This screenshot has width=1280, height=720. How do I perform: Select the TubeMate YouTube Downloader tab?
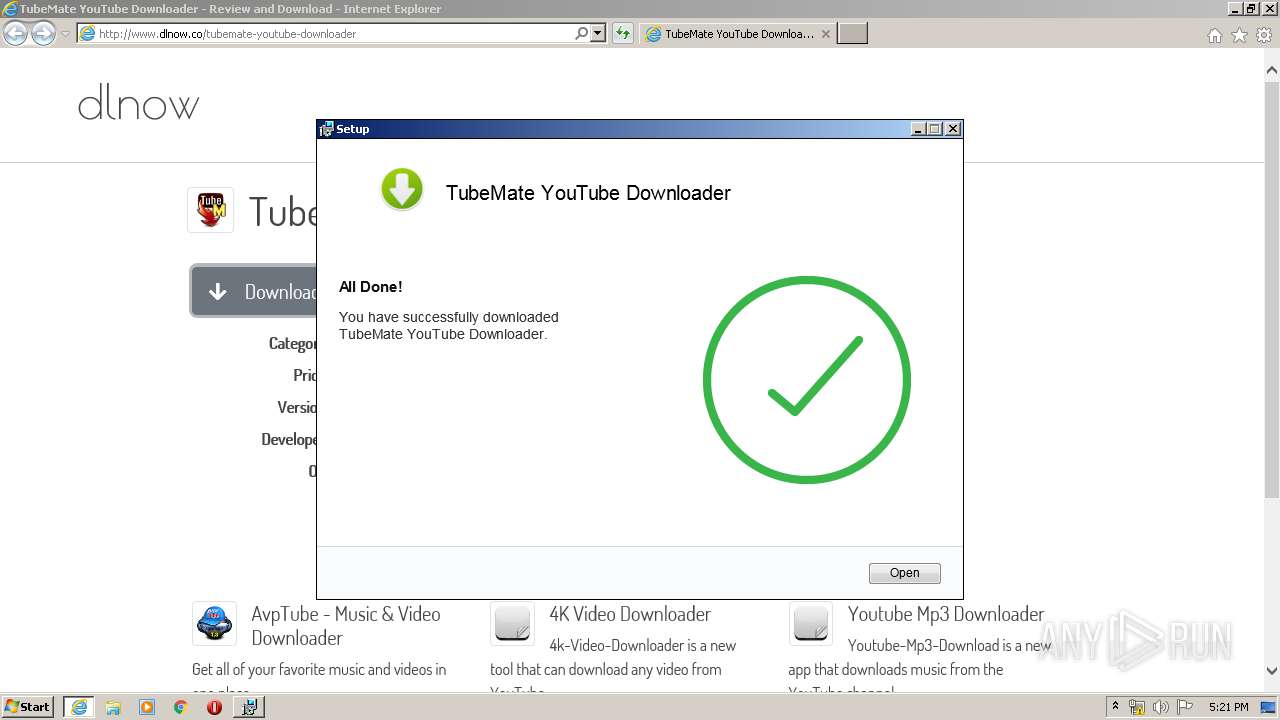click(x=738, y=33)
